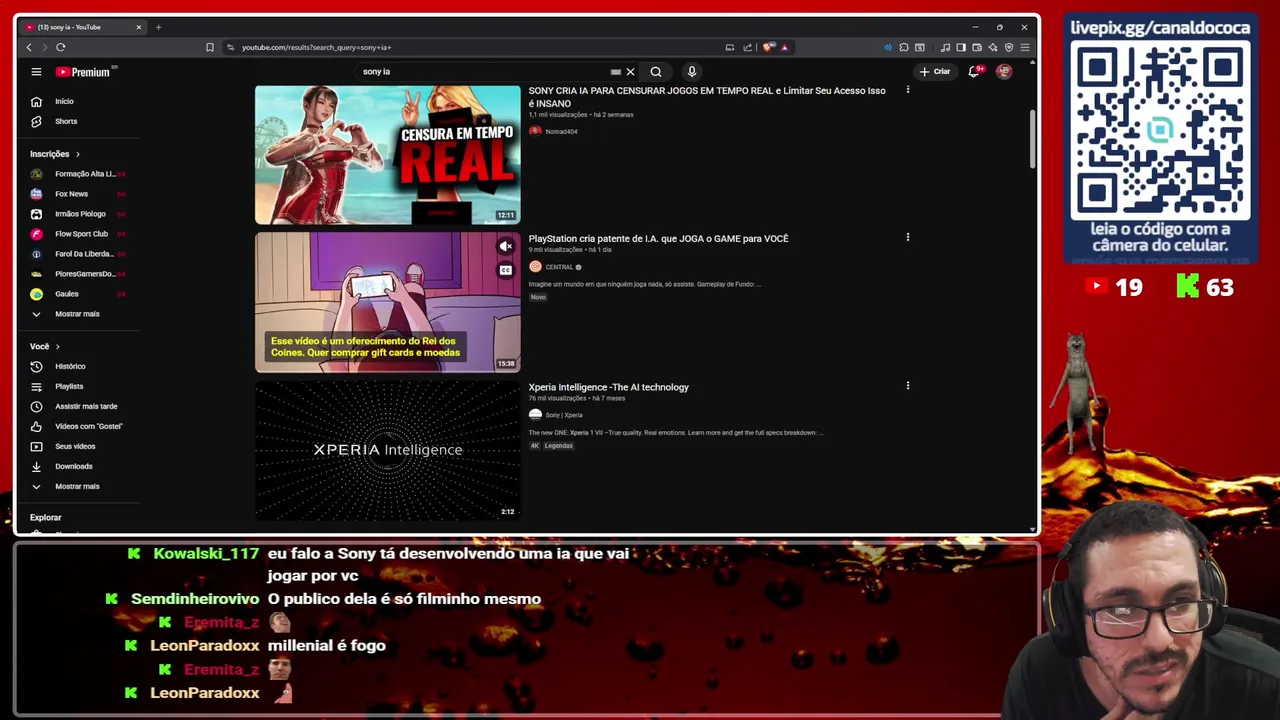Click the YouTube search input field
Viewport: 1280px width, 720px height.
(485, 72)
